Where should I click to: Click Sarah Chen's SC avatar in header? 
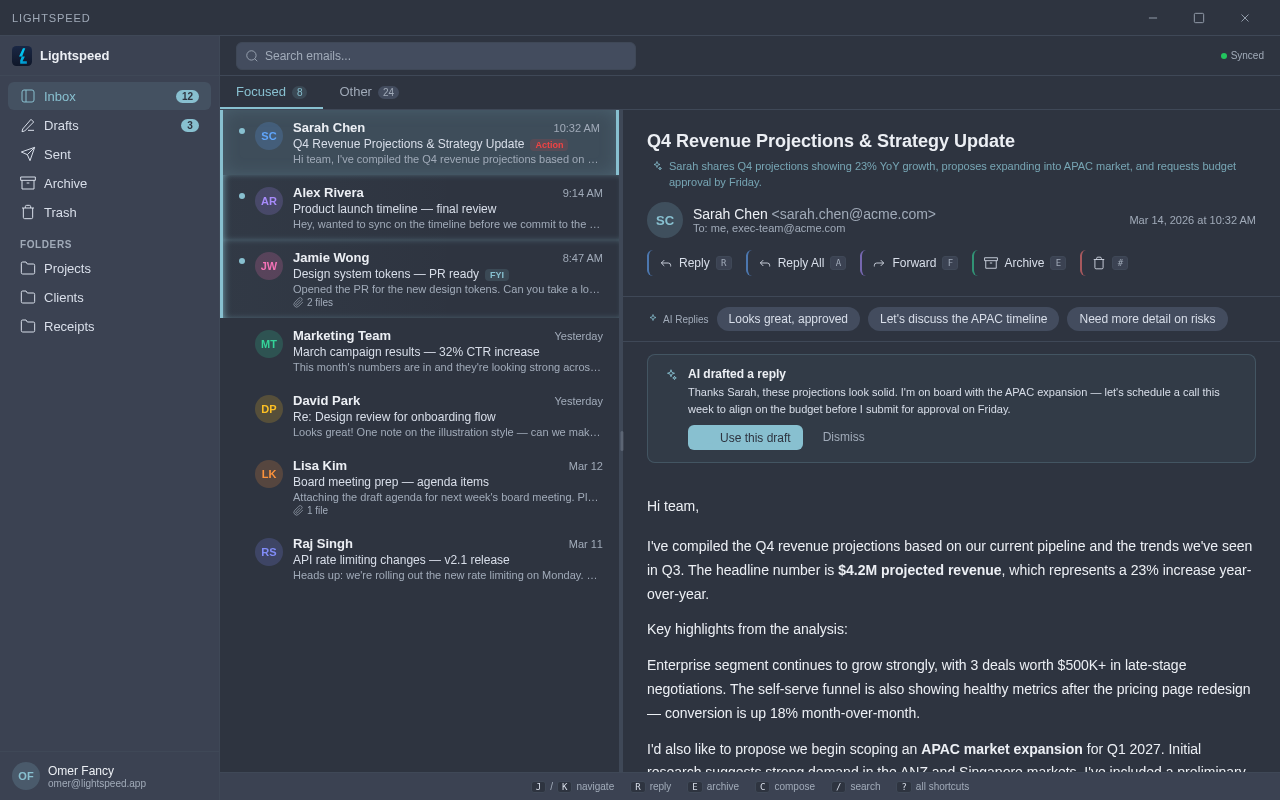point(665,220)
